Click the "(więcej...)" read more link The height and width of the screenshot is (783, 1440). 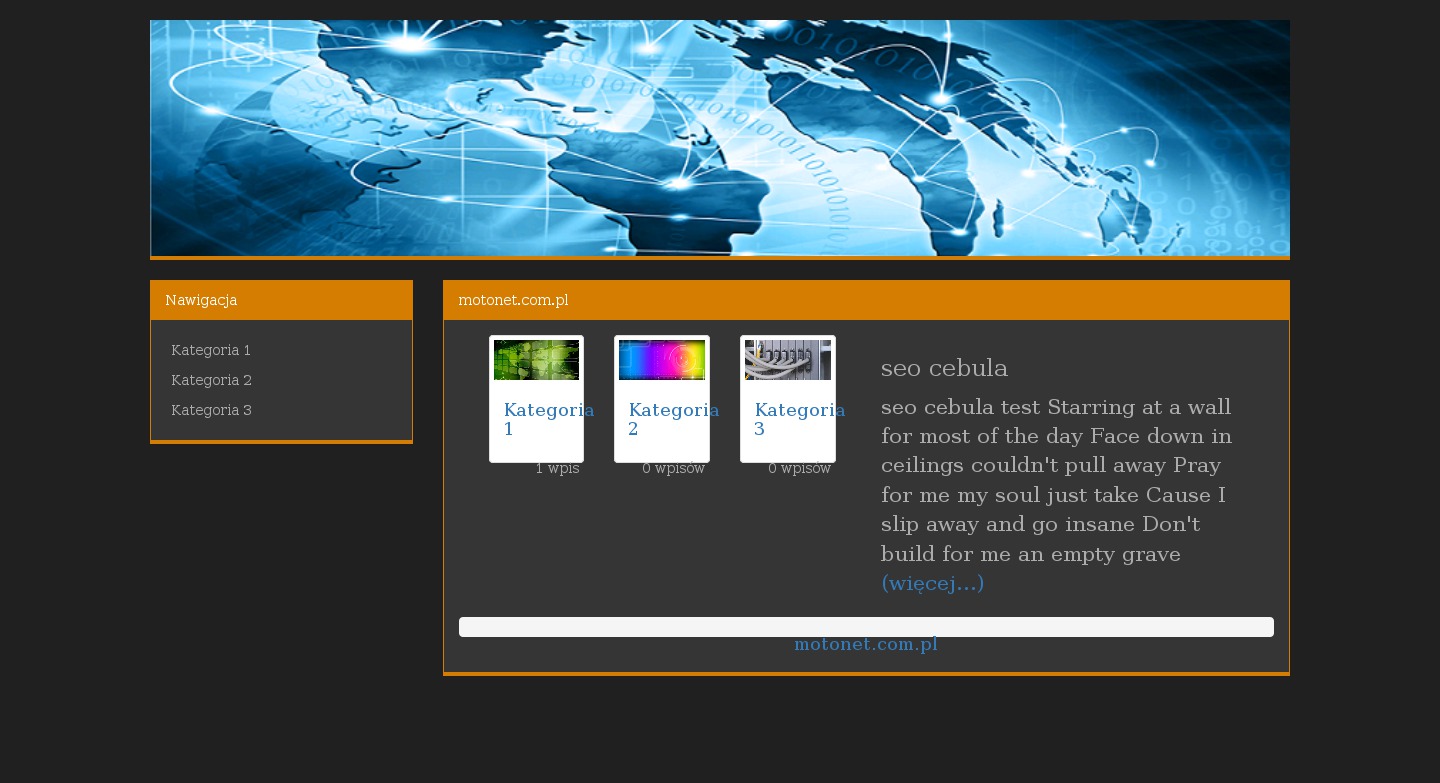point(932,583)
